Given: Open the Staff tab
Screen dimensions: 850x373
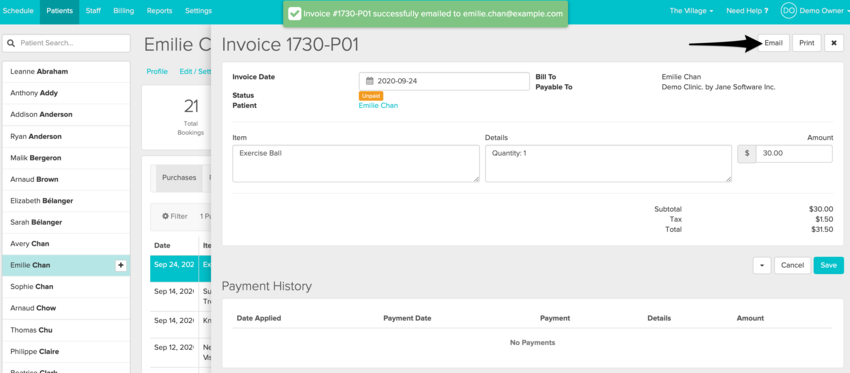Looking at the screenshot, I should [93, 11].
